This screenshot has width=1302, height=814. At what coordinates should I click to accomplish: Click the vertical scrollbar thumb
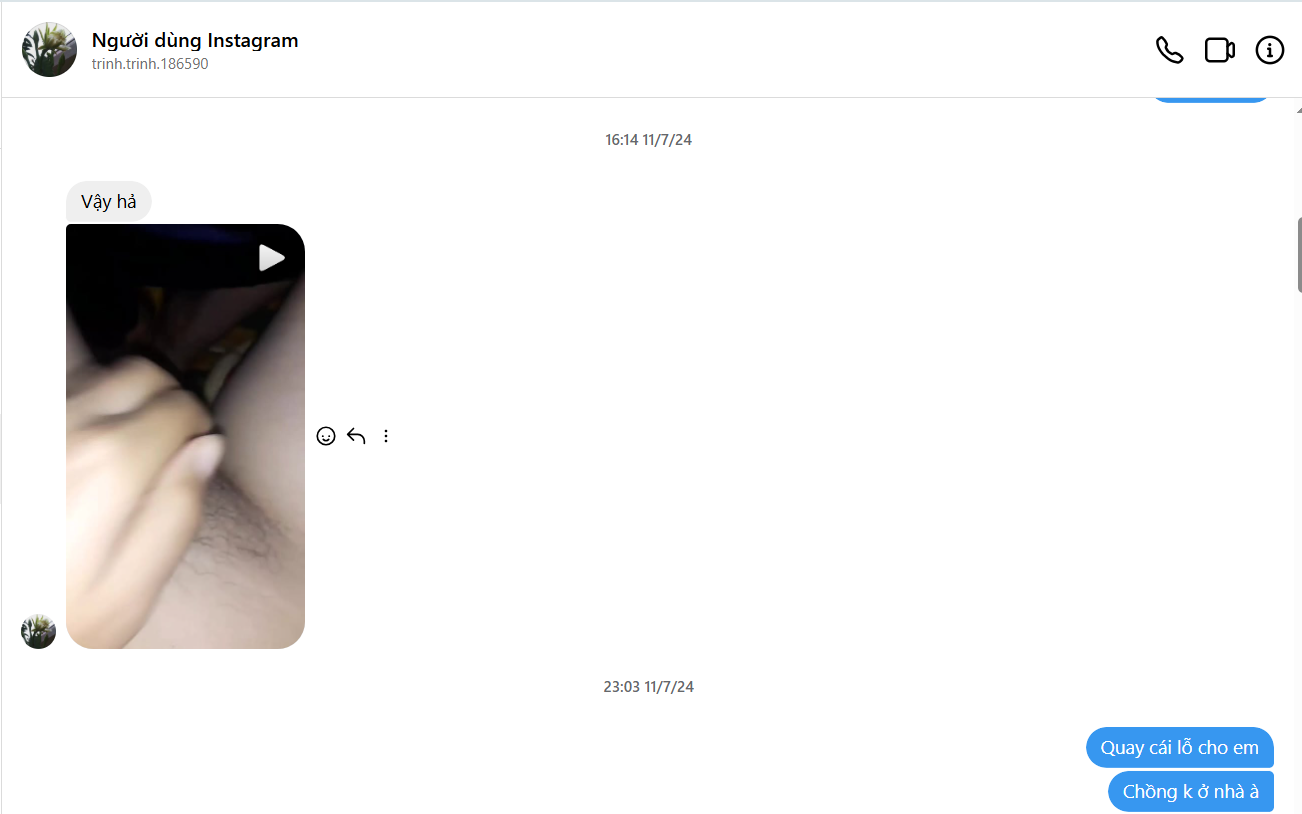1297,255
